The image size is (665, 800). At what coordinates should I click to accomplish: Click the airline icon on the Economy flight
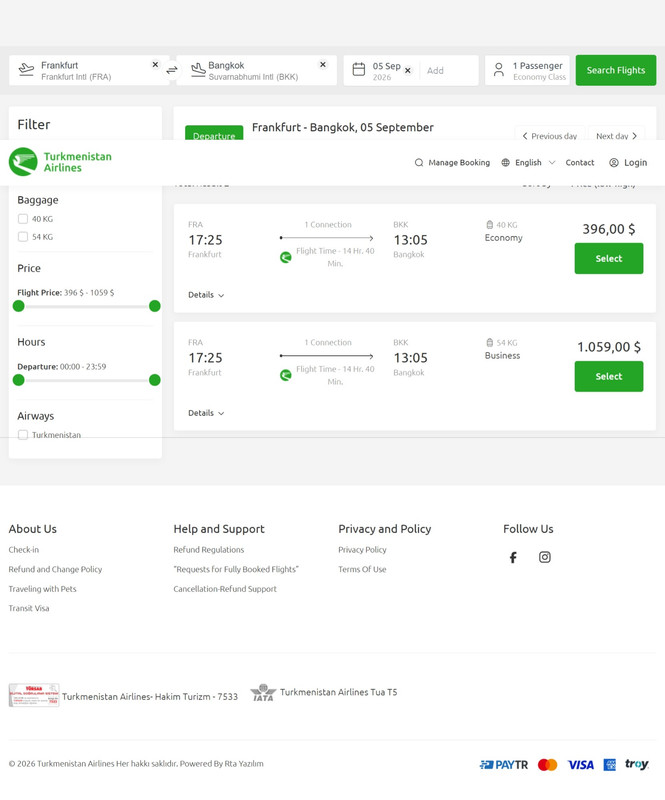click(x=286, y=258)
